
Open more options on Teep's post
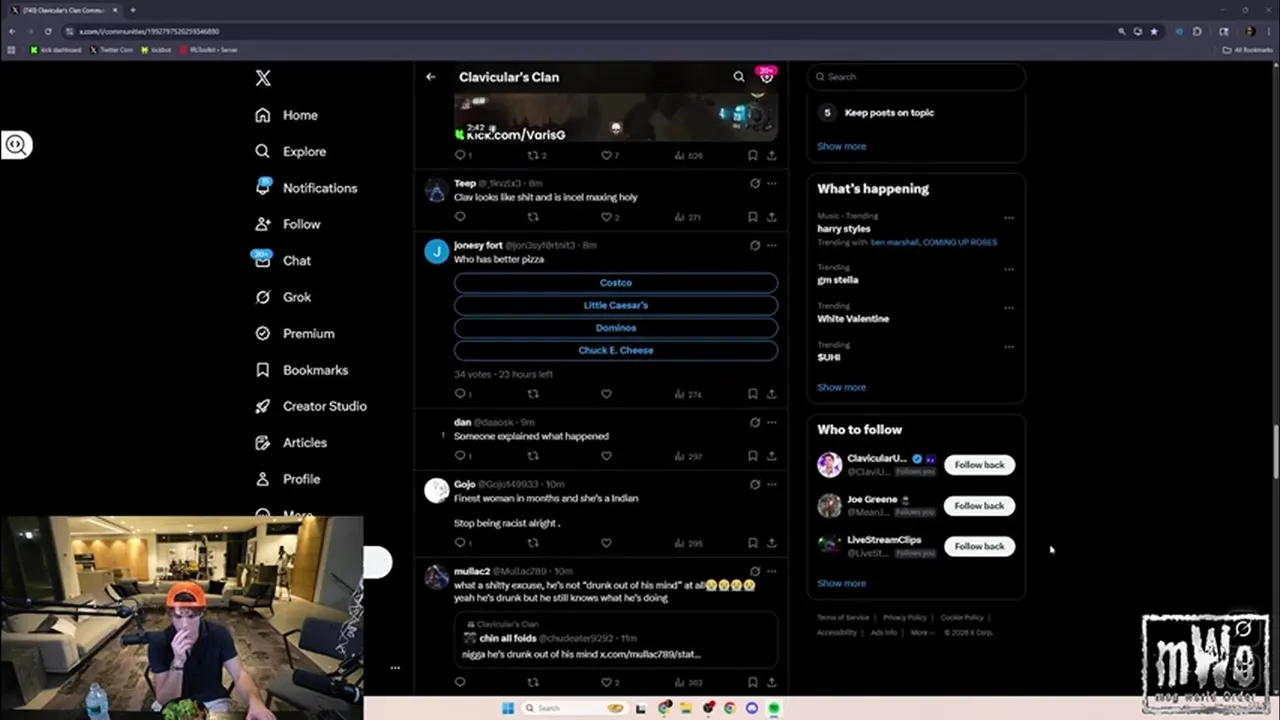click(x=772, y=184)
